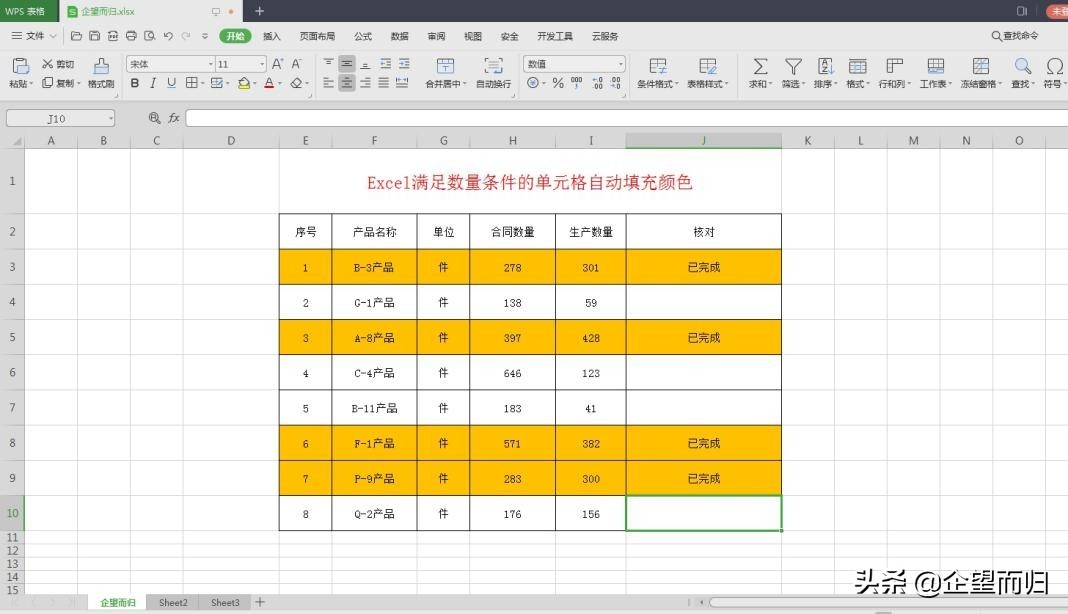Decrease font size with the smaller A
The image size is (1068, 614).
click(296, 64)
